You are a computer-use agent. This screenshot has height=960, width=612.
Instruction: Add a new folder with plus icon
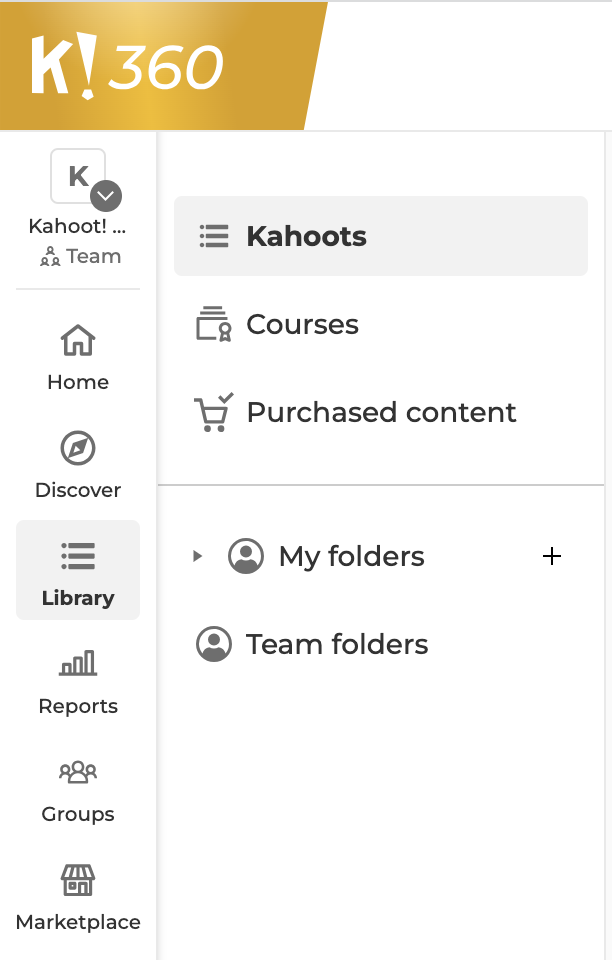pyautogui.click(x=551, y=556)
